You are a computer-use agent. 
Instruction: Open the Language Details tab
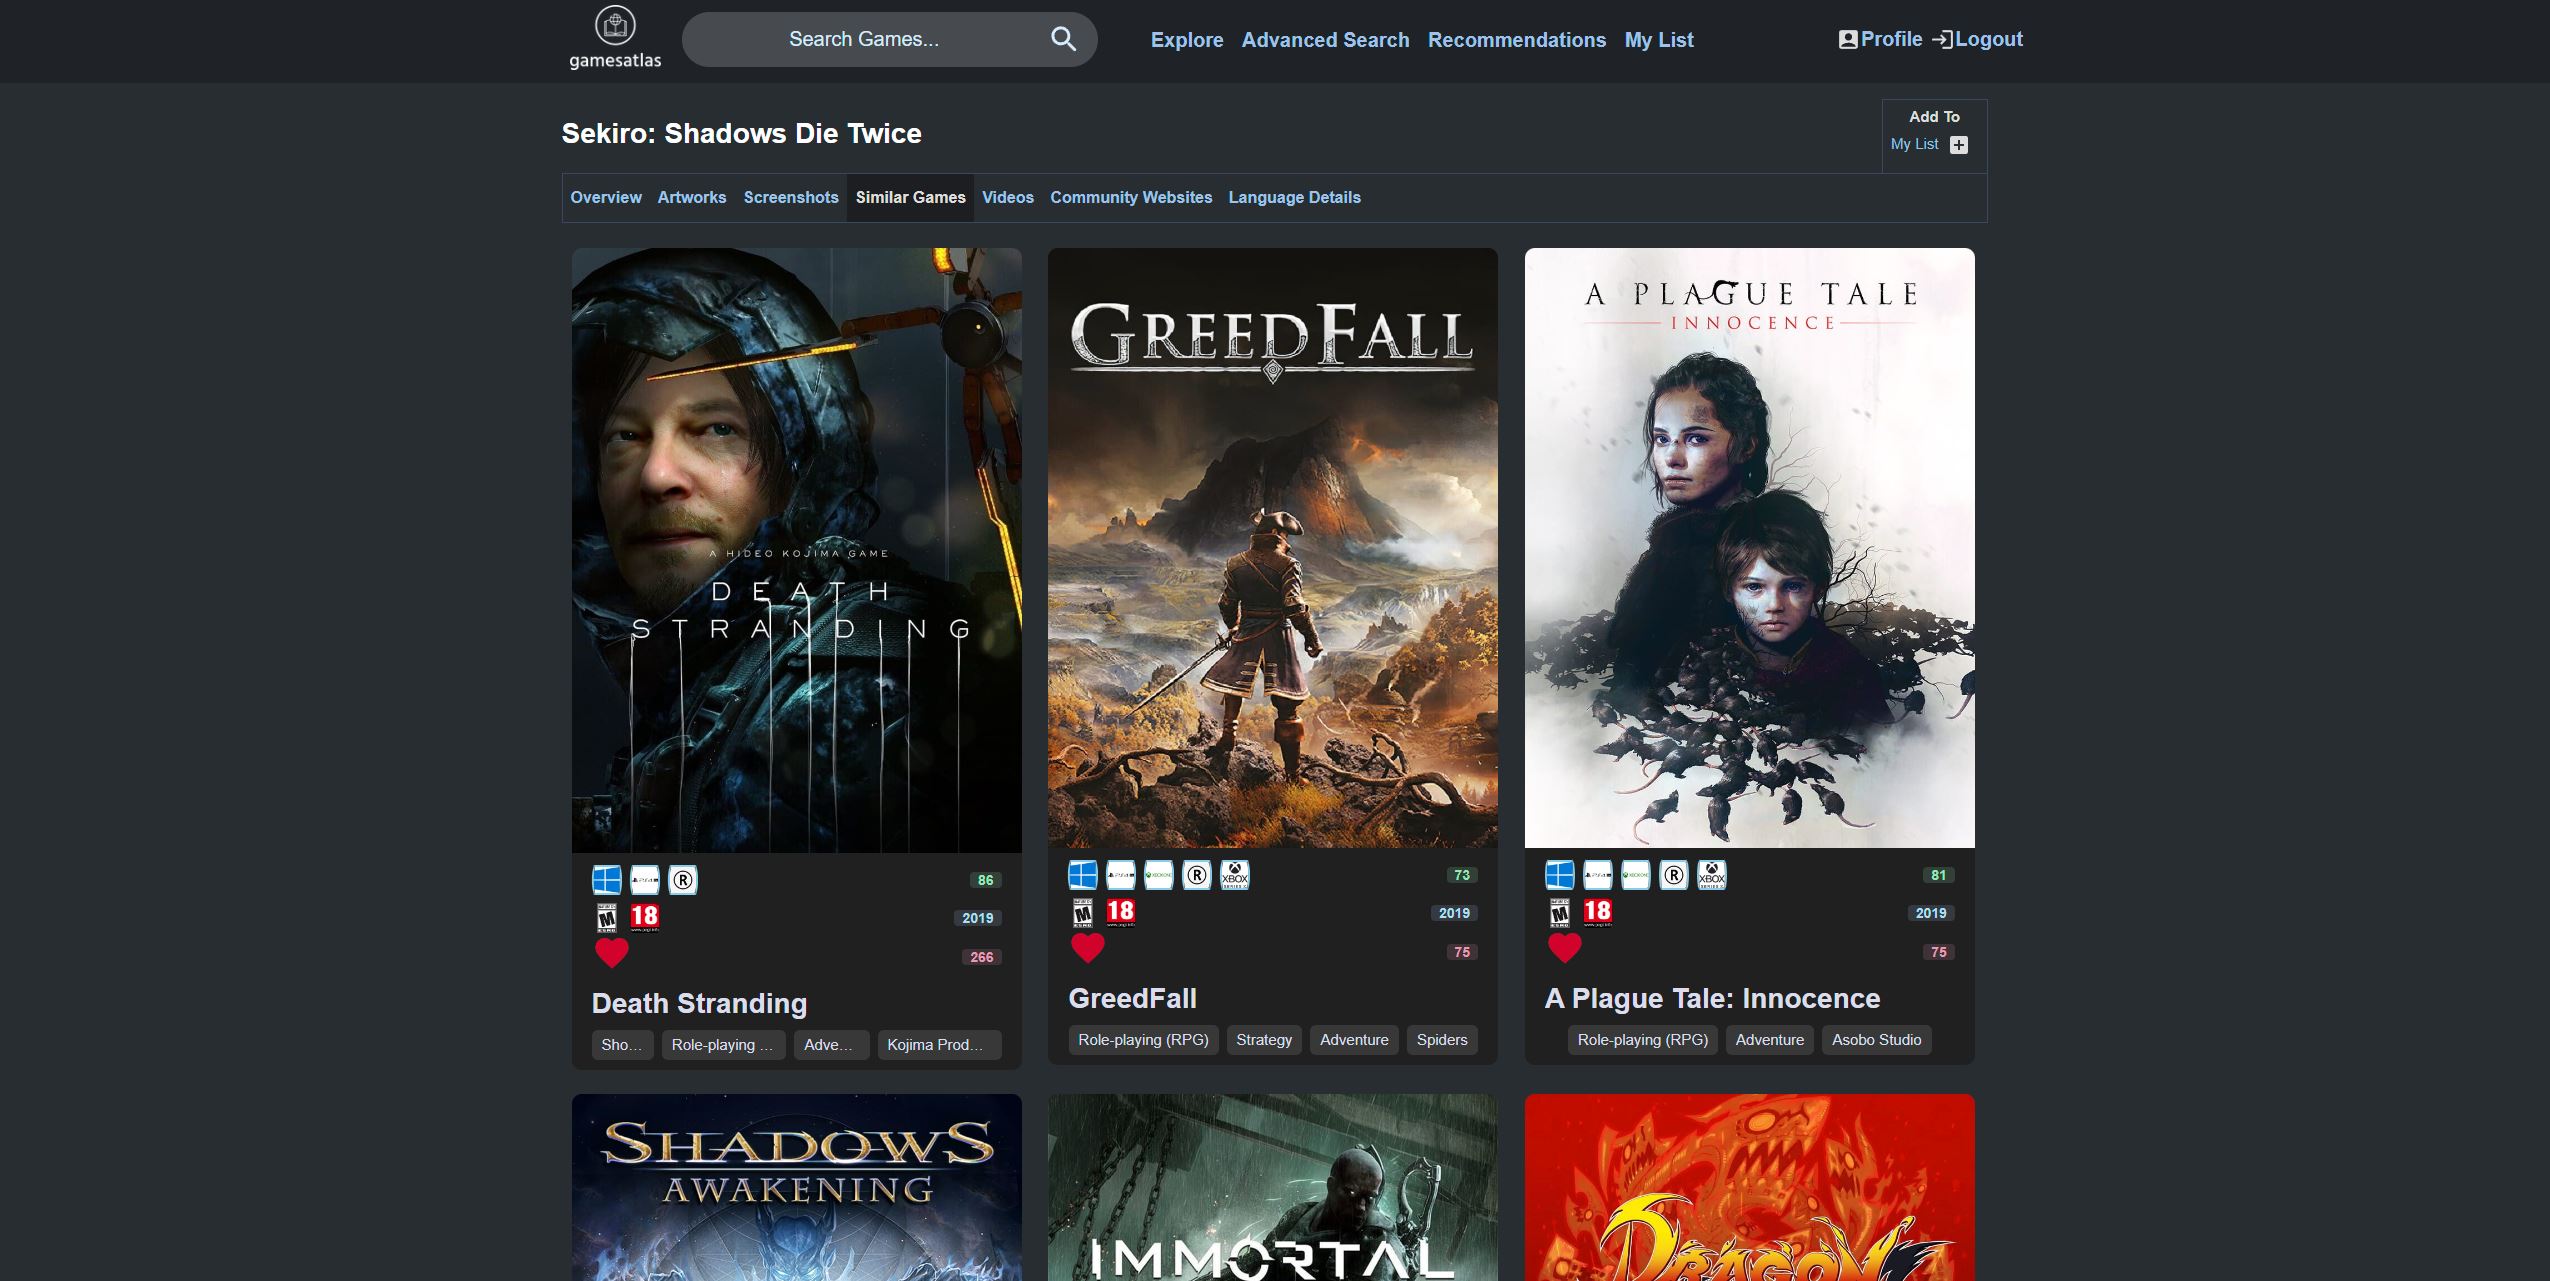[1294, 197]
